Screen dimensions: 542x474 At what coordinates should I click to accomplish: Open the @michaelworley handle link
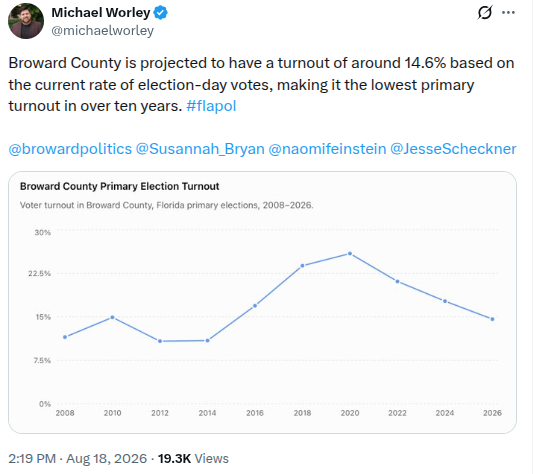coord(102,31)
